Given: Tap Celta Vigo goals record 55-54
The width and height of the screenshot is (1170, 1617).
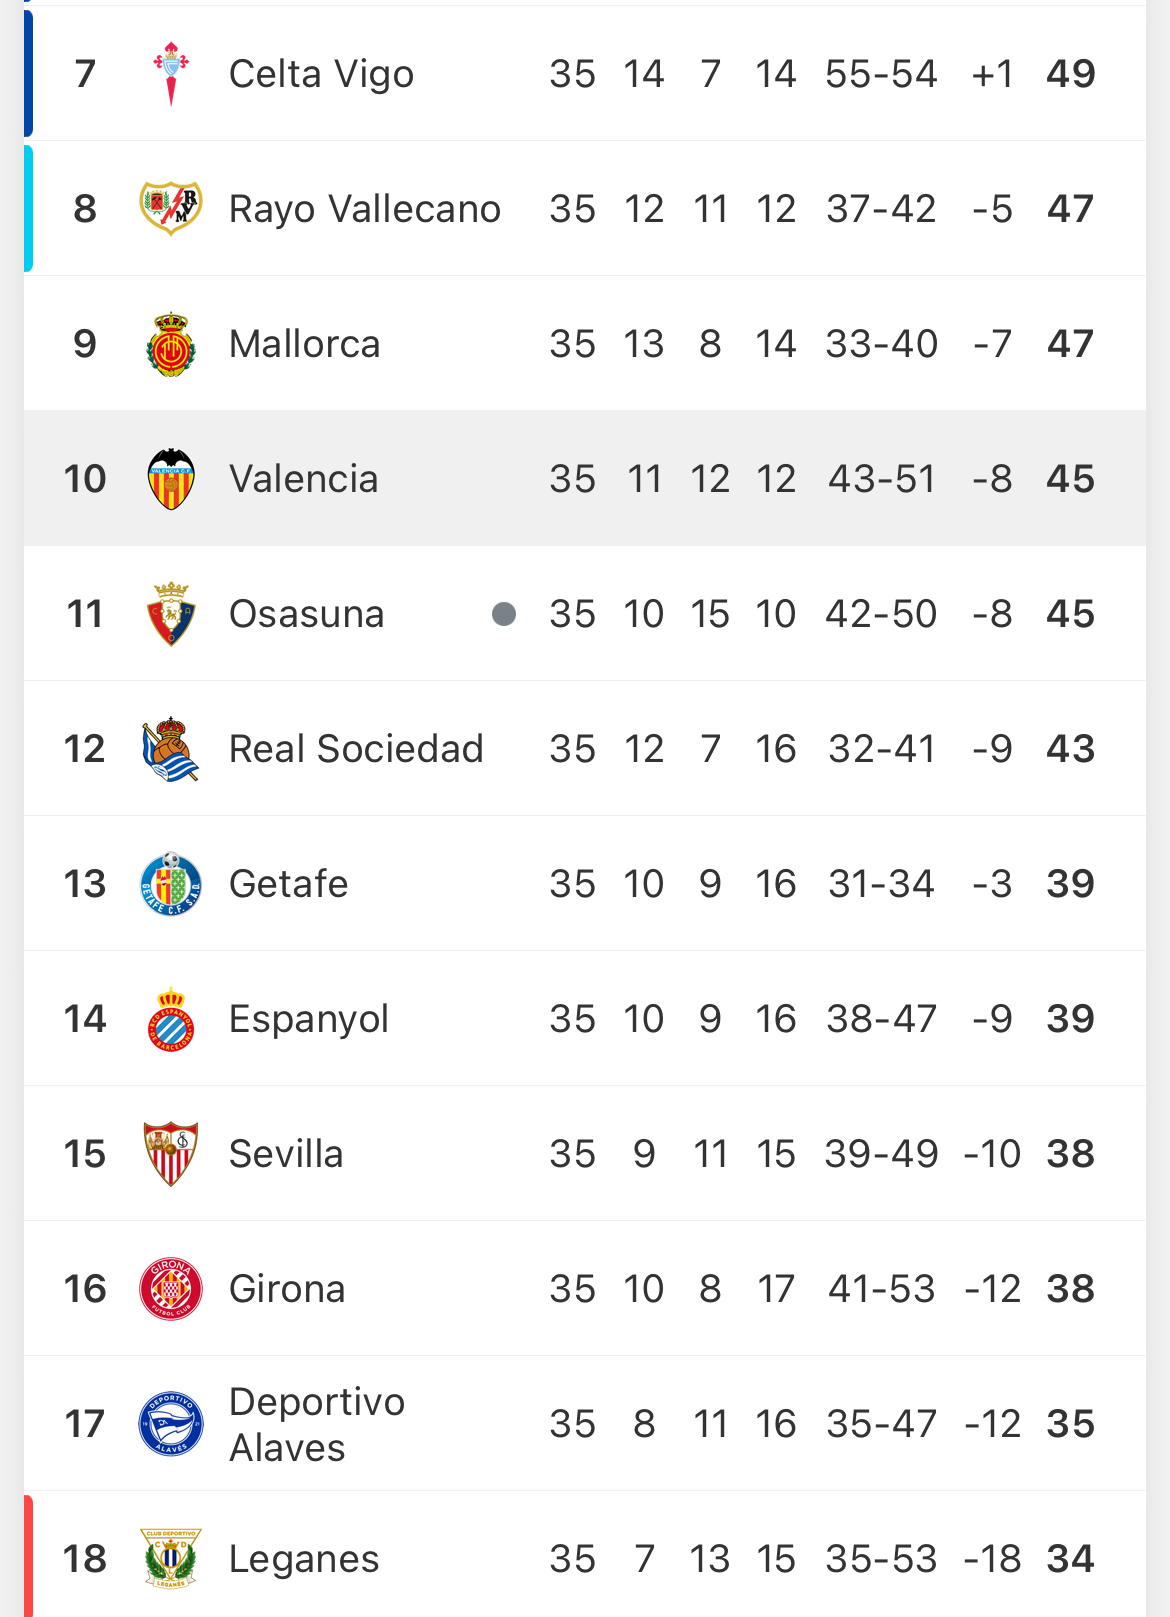Looking at the screenshot, I should click(x=881, y=74).
